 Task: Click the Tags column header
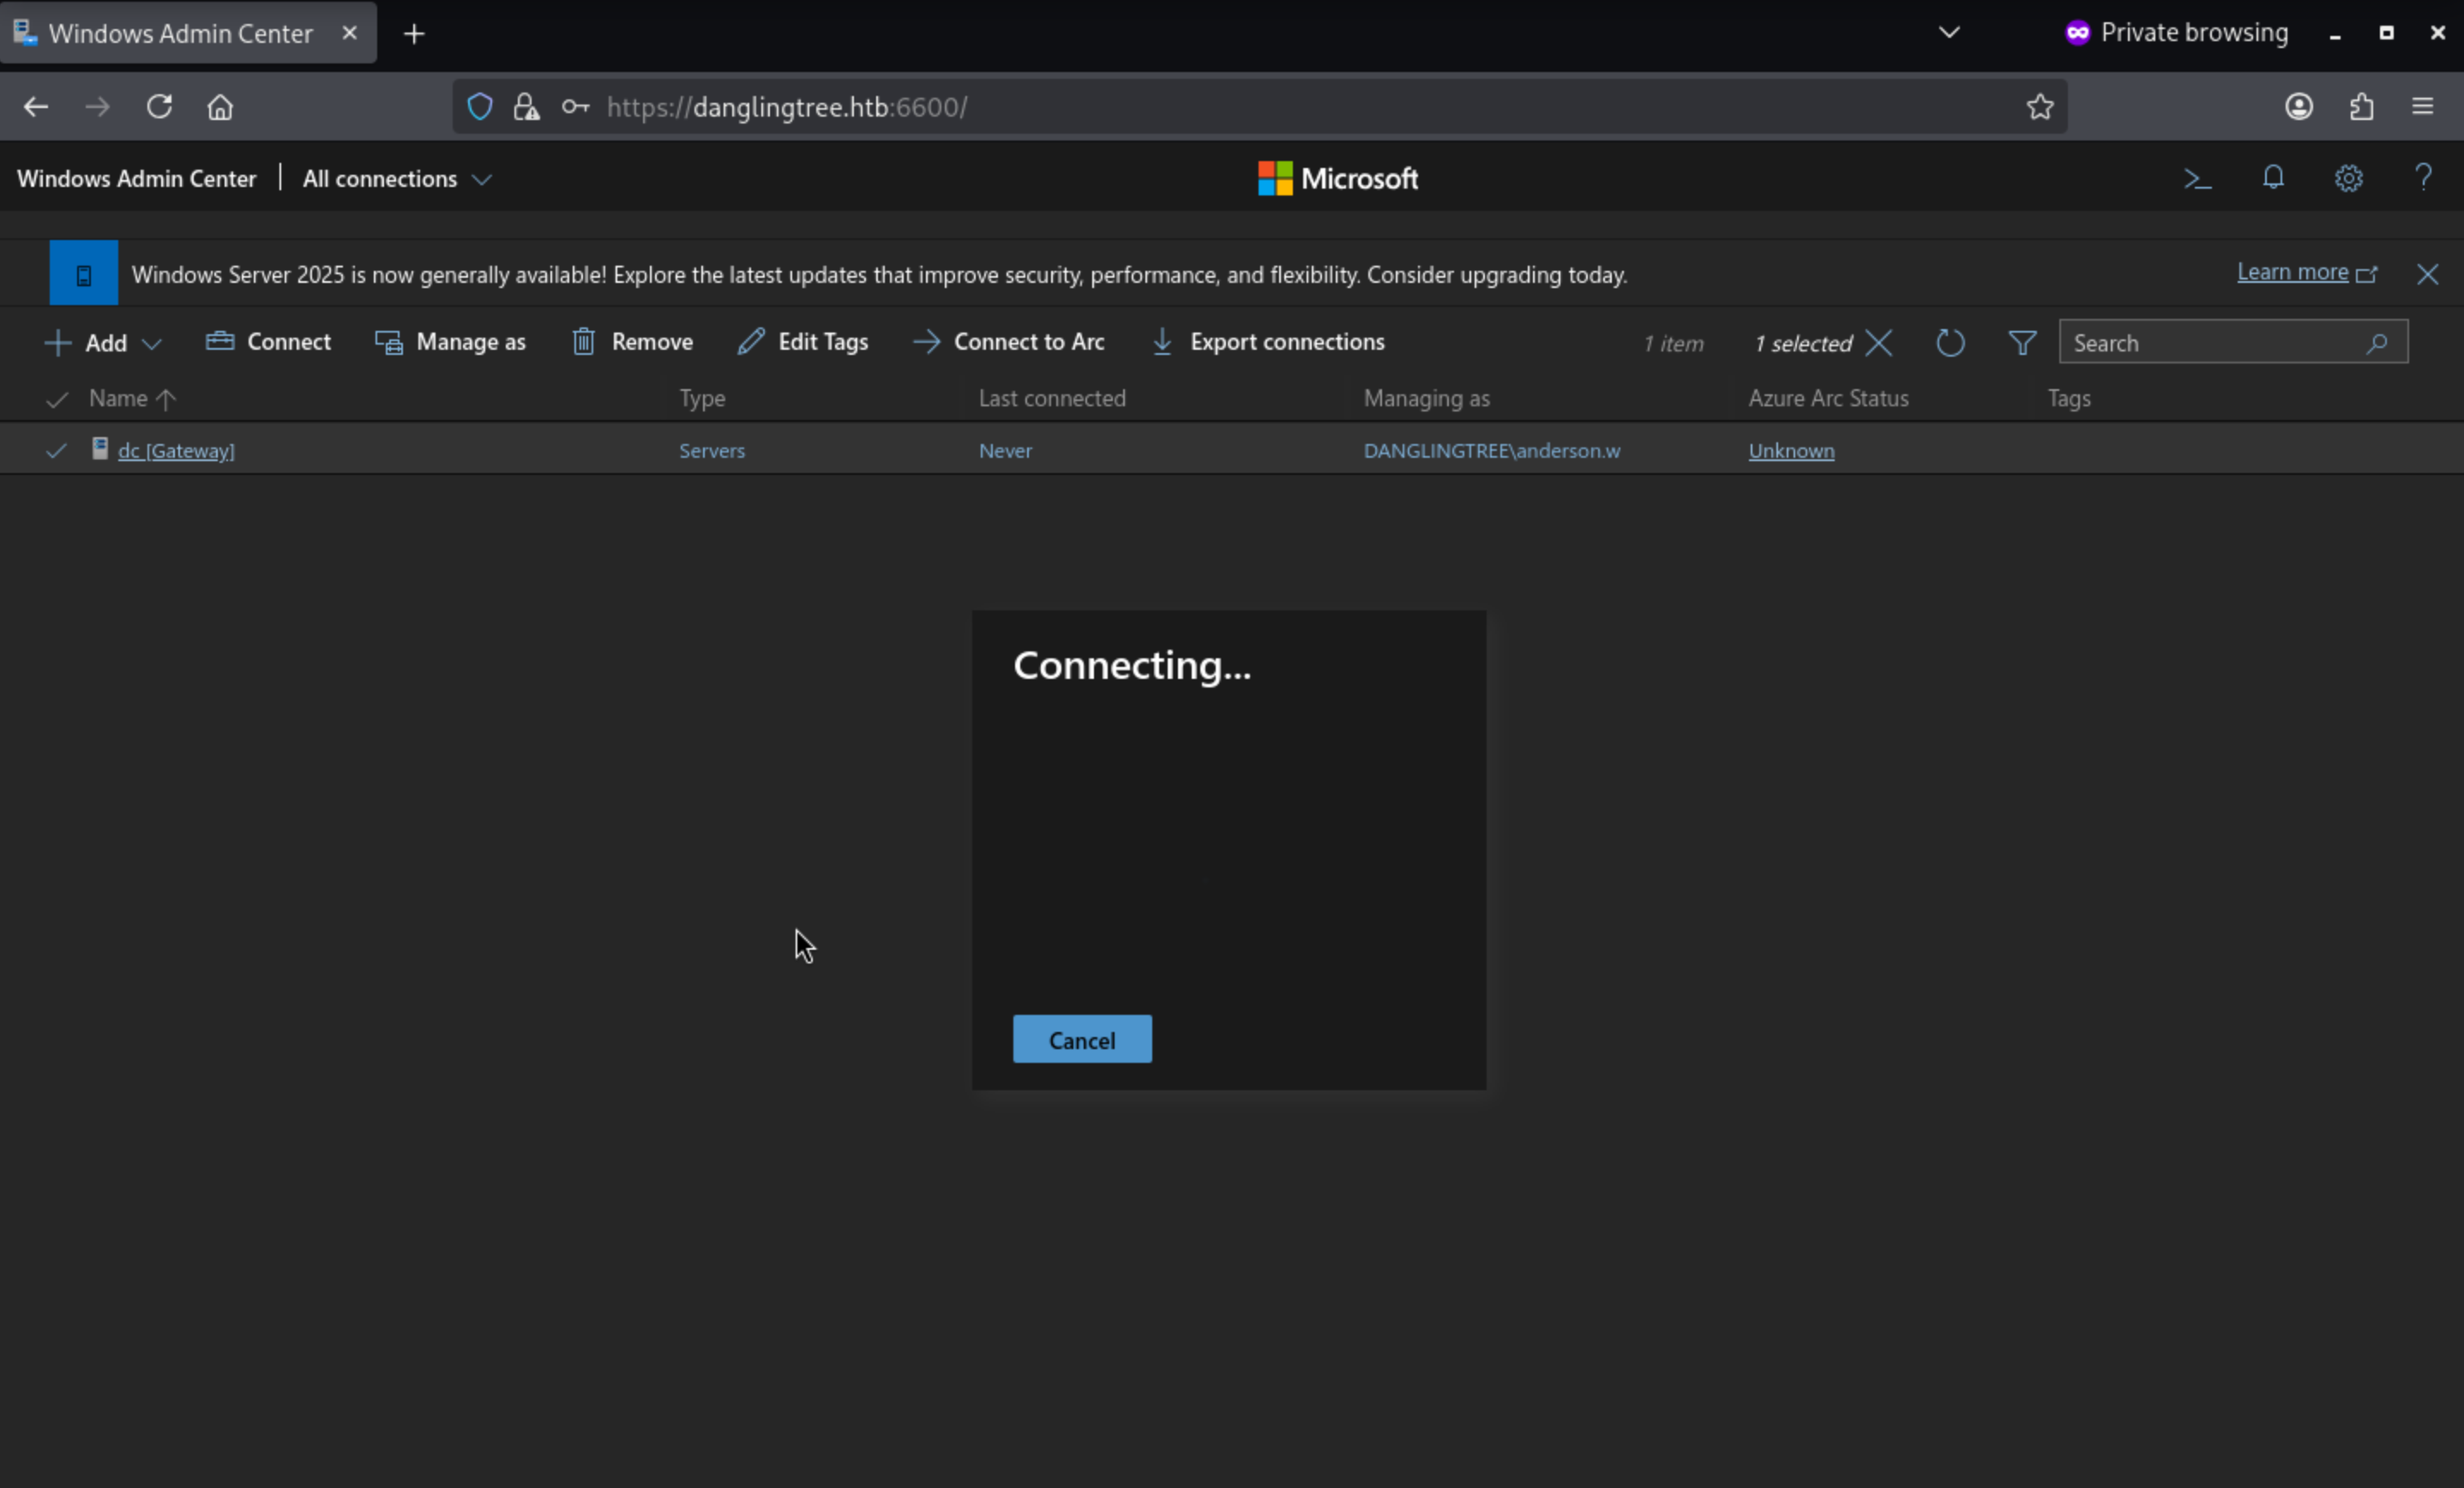(2069, 399)
